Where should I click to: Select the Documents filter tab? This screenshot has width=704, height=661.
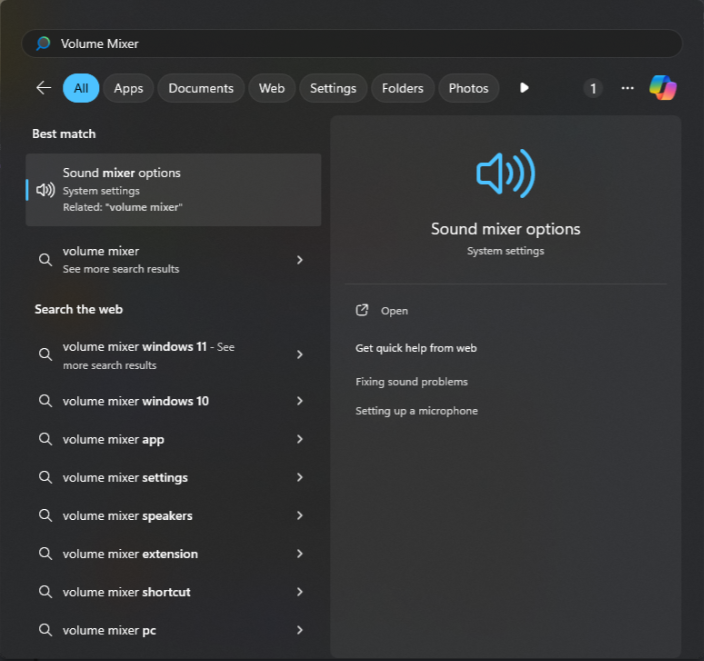pyautogui.click(x=201, y=88)
